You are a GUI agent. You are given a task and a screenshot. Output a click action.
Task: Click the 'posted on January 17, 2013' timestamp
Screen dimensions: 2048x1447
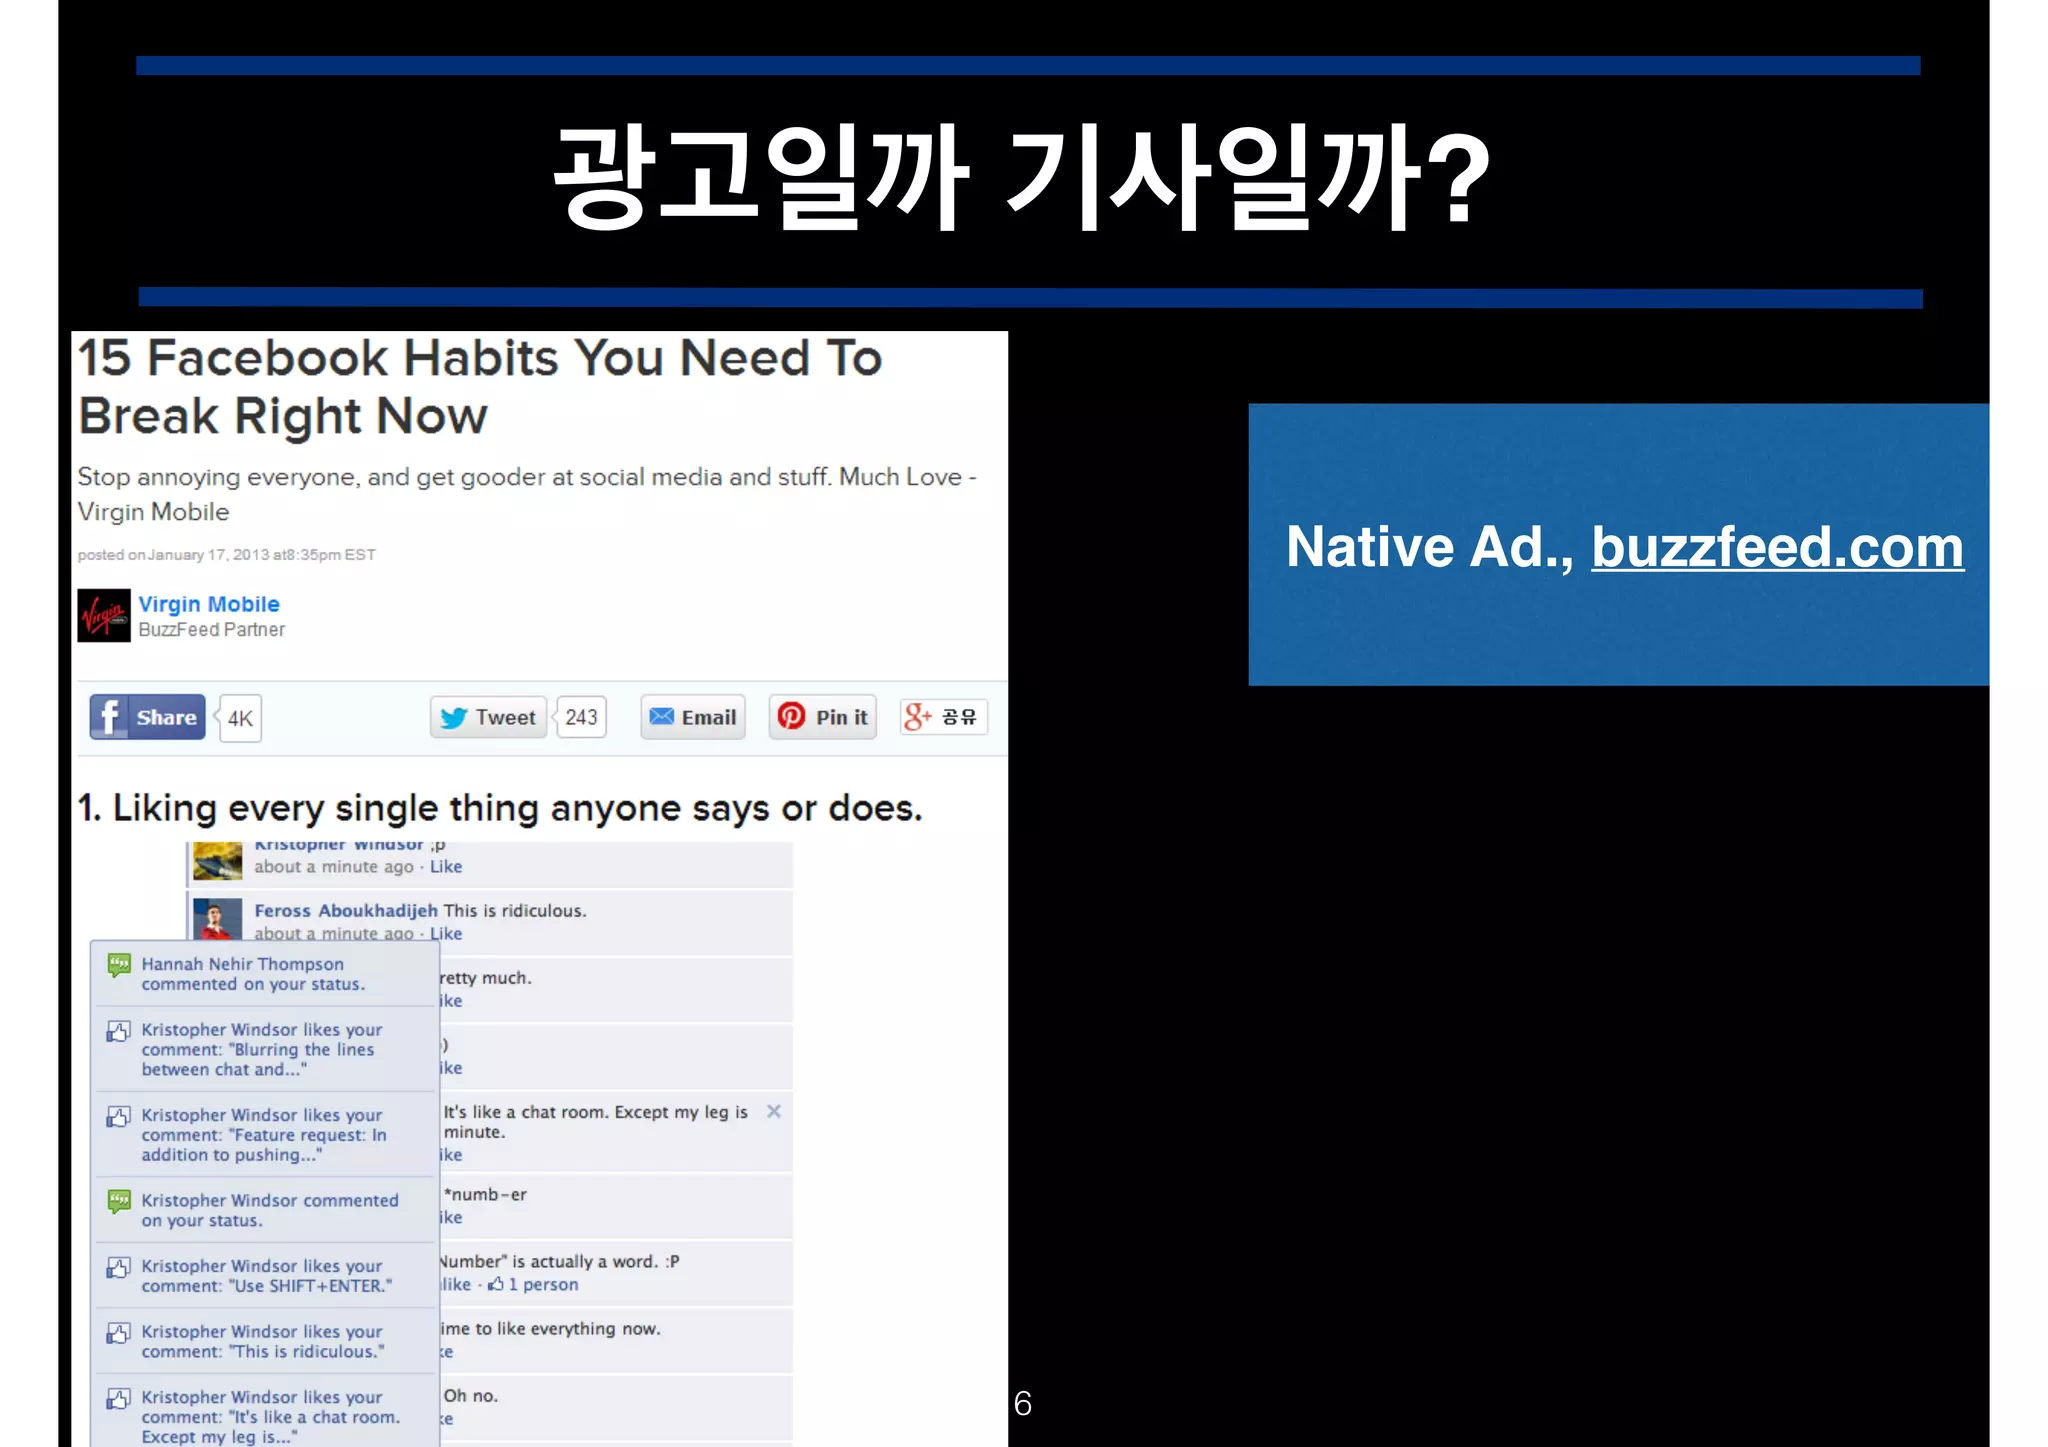pyautogui.click(x=226, y=555)
